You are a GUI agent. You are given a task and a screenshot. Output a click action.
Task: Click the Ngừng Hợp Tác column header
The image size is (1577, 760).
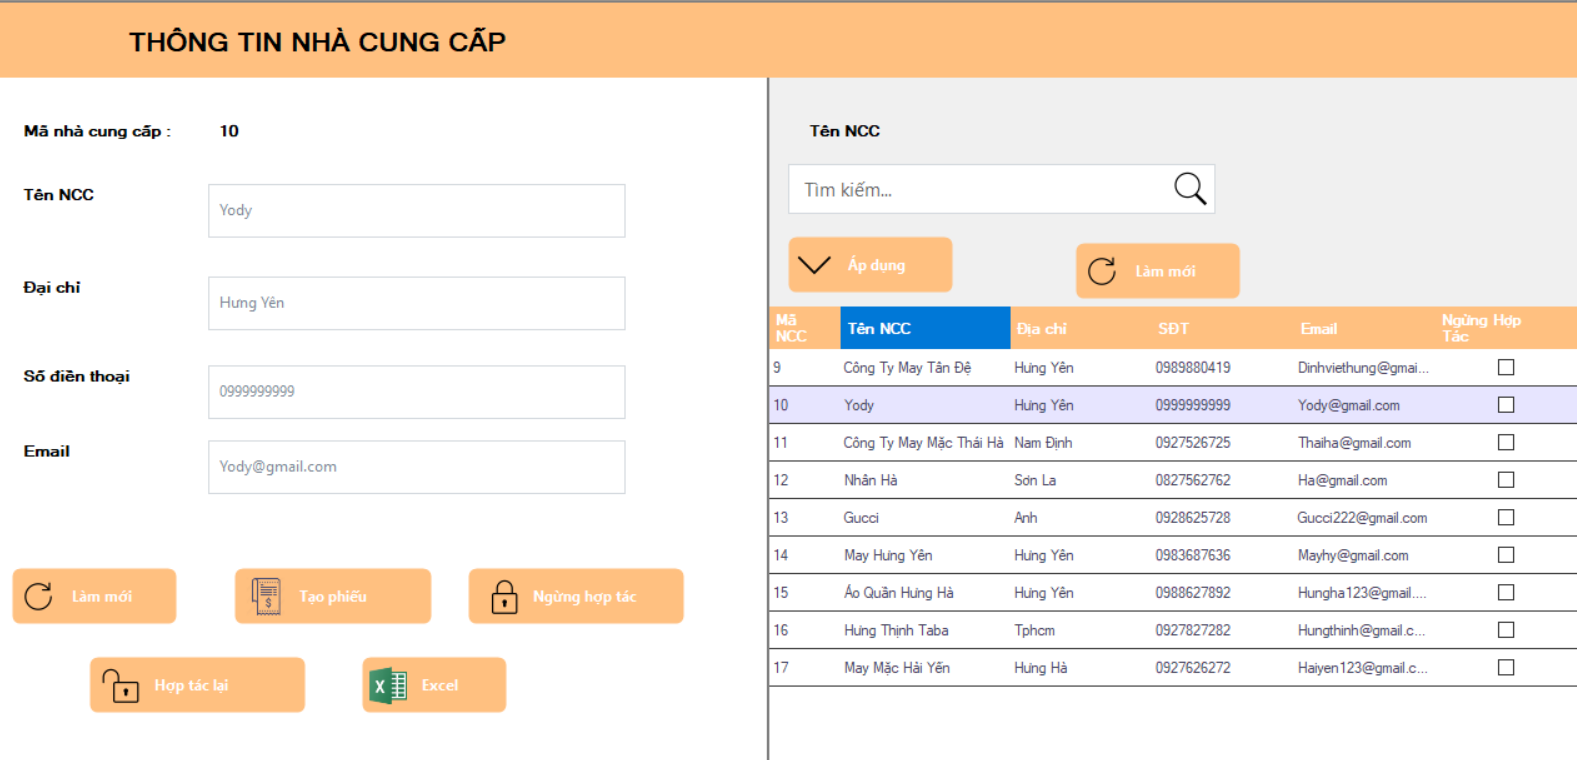[x=1506, y=328]
